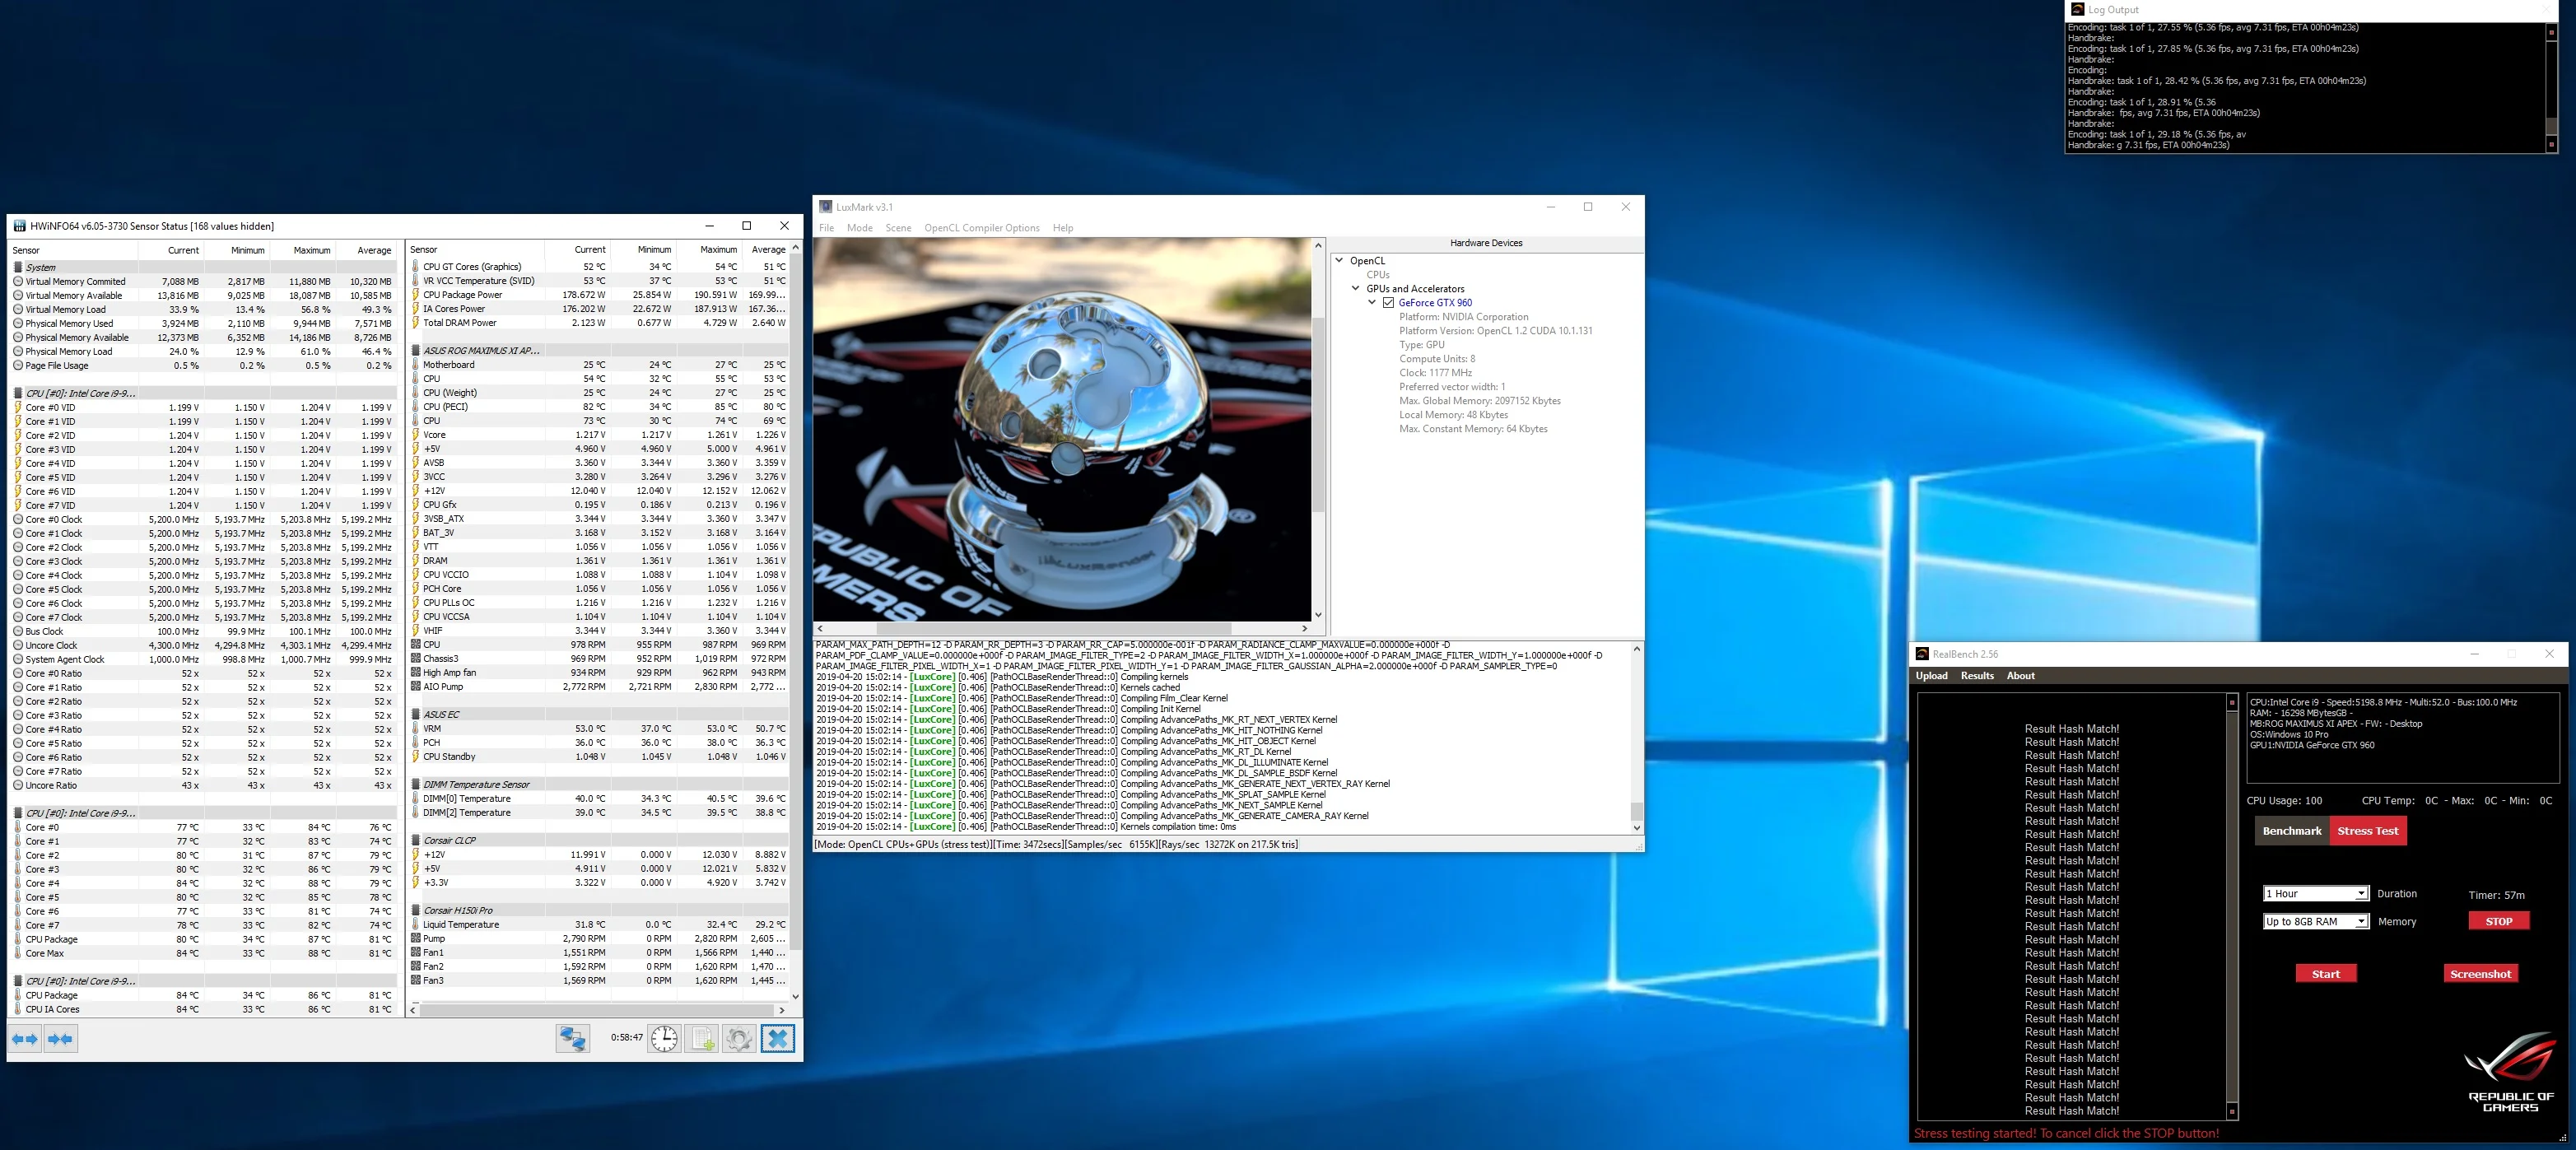Click Virtual Memory Commited sensor icon
Image resolution: width=2576 pixels, height=1150 pixels.
(18, 281)
